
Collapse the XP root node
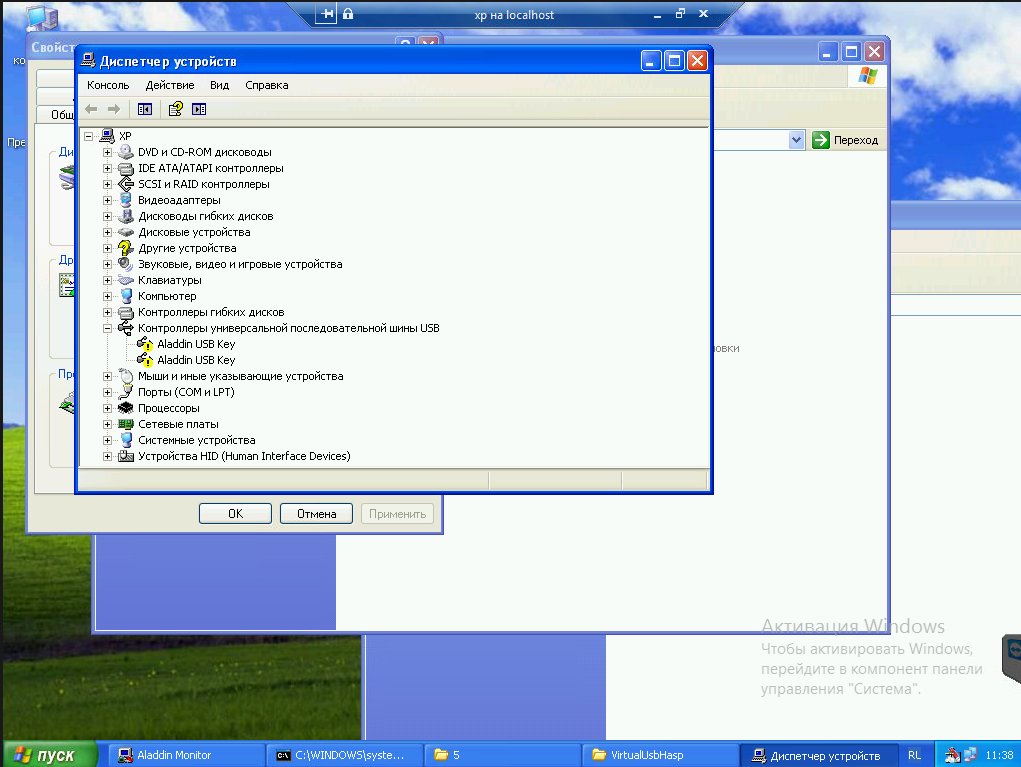(89, 136)
